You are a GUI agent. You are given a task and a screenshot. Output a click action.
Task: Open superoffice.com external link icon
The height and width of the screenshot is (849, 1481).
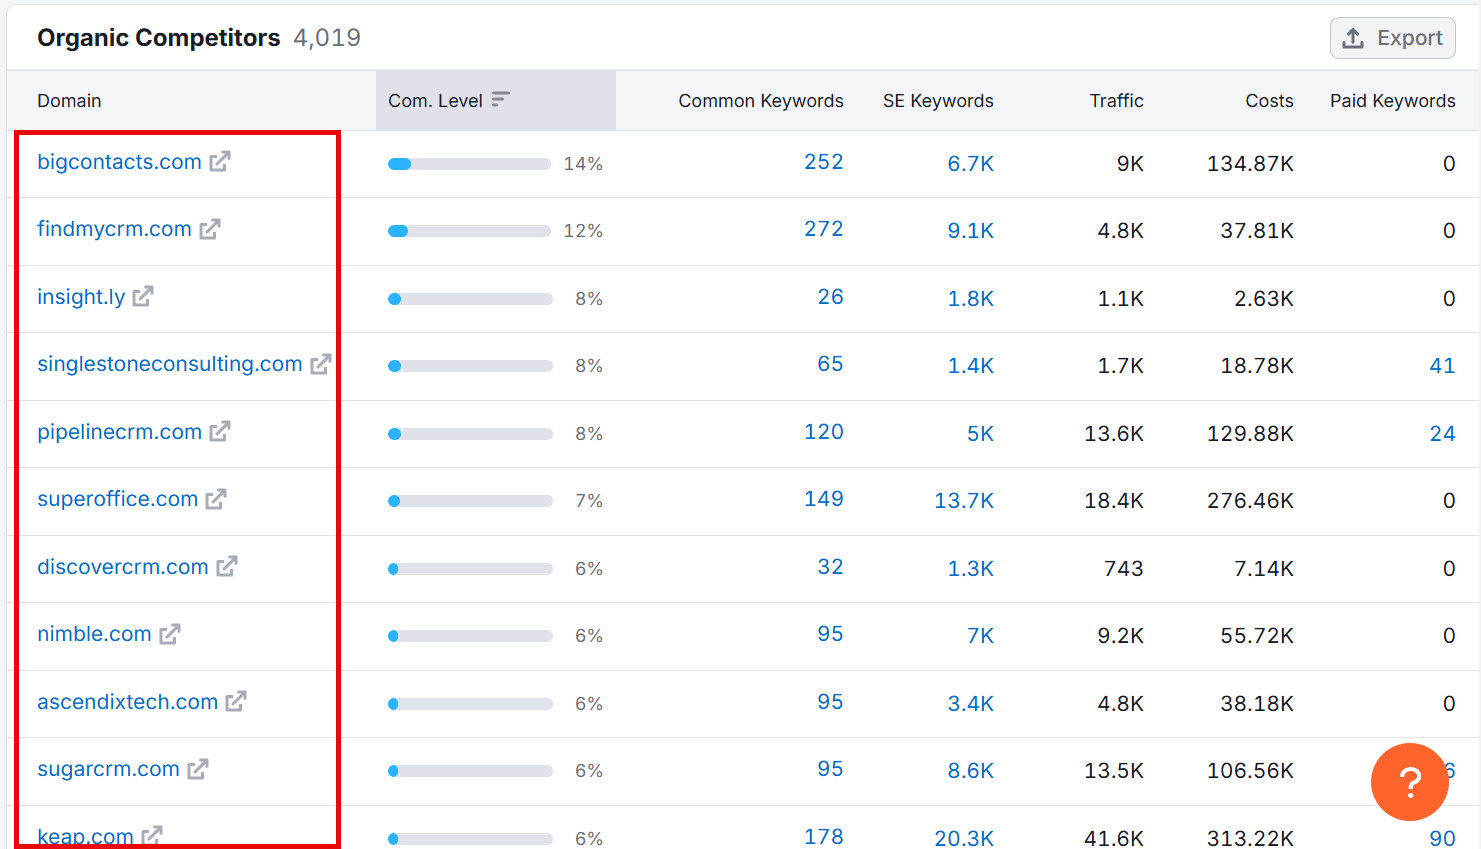[216, 499]
